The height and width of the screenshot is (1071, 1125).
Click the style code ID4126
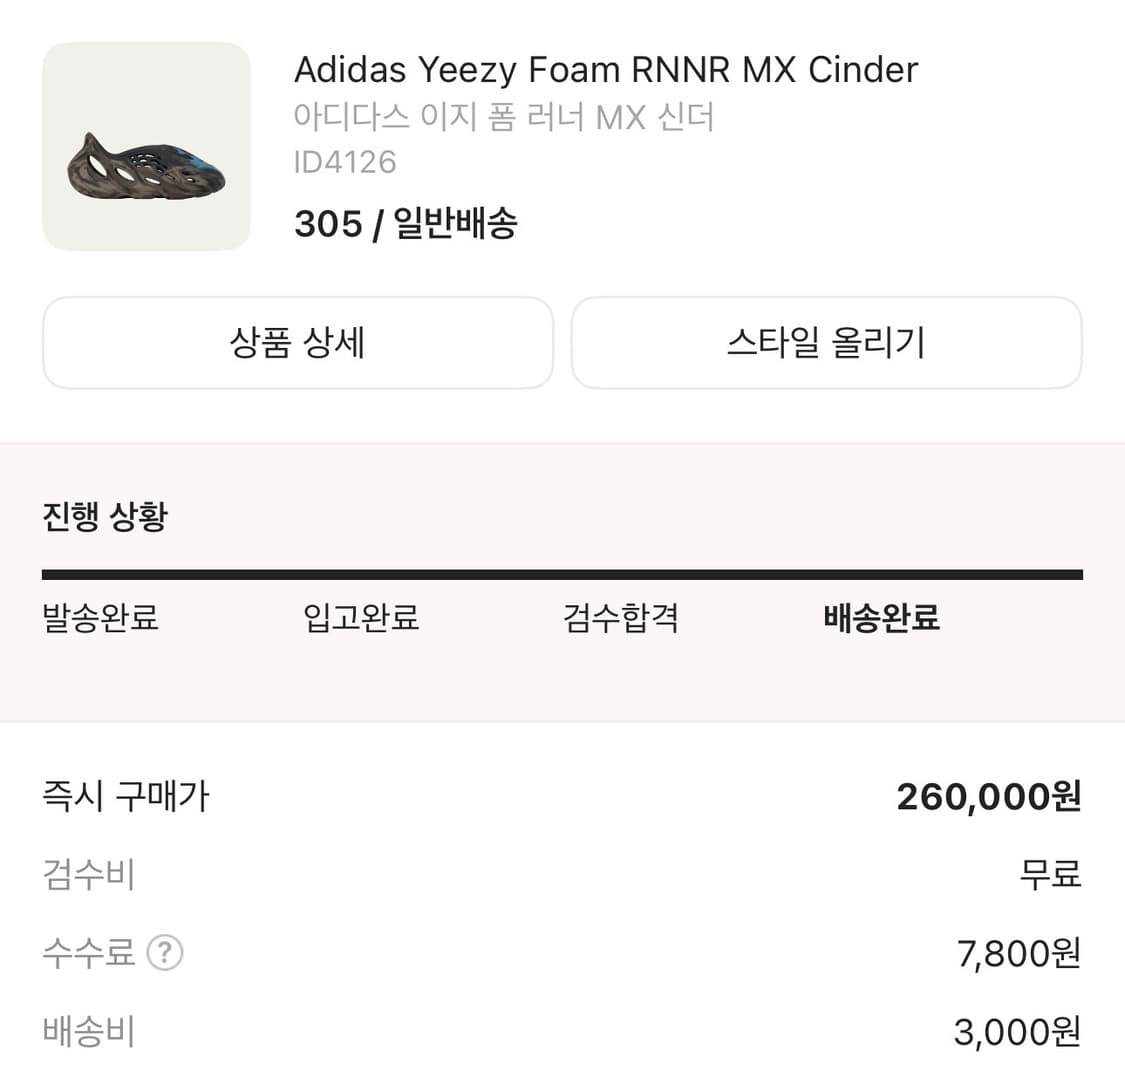click(x=345, y=162)
